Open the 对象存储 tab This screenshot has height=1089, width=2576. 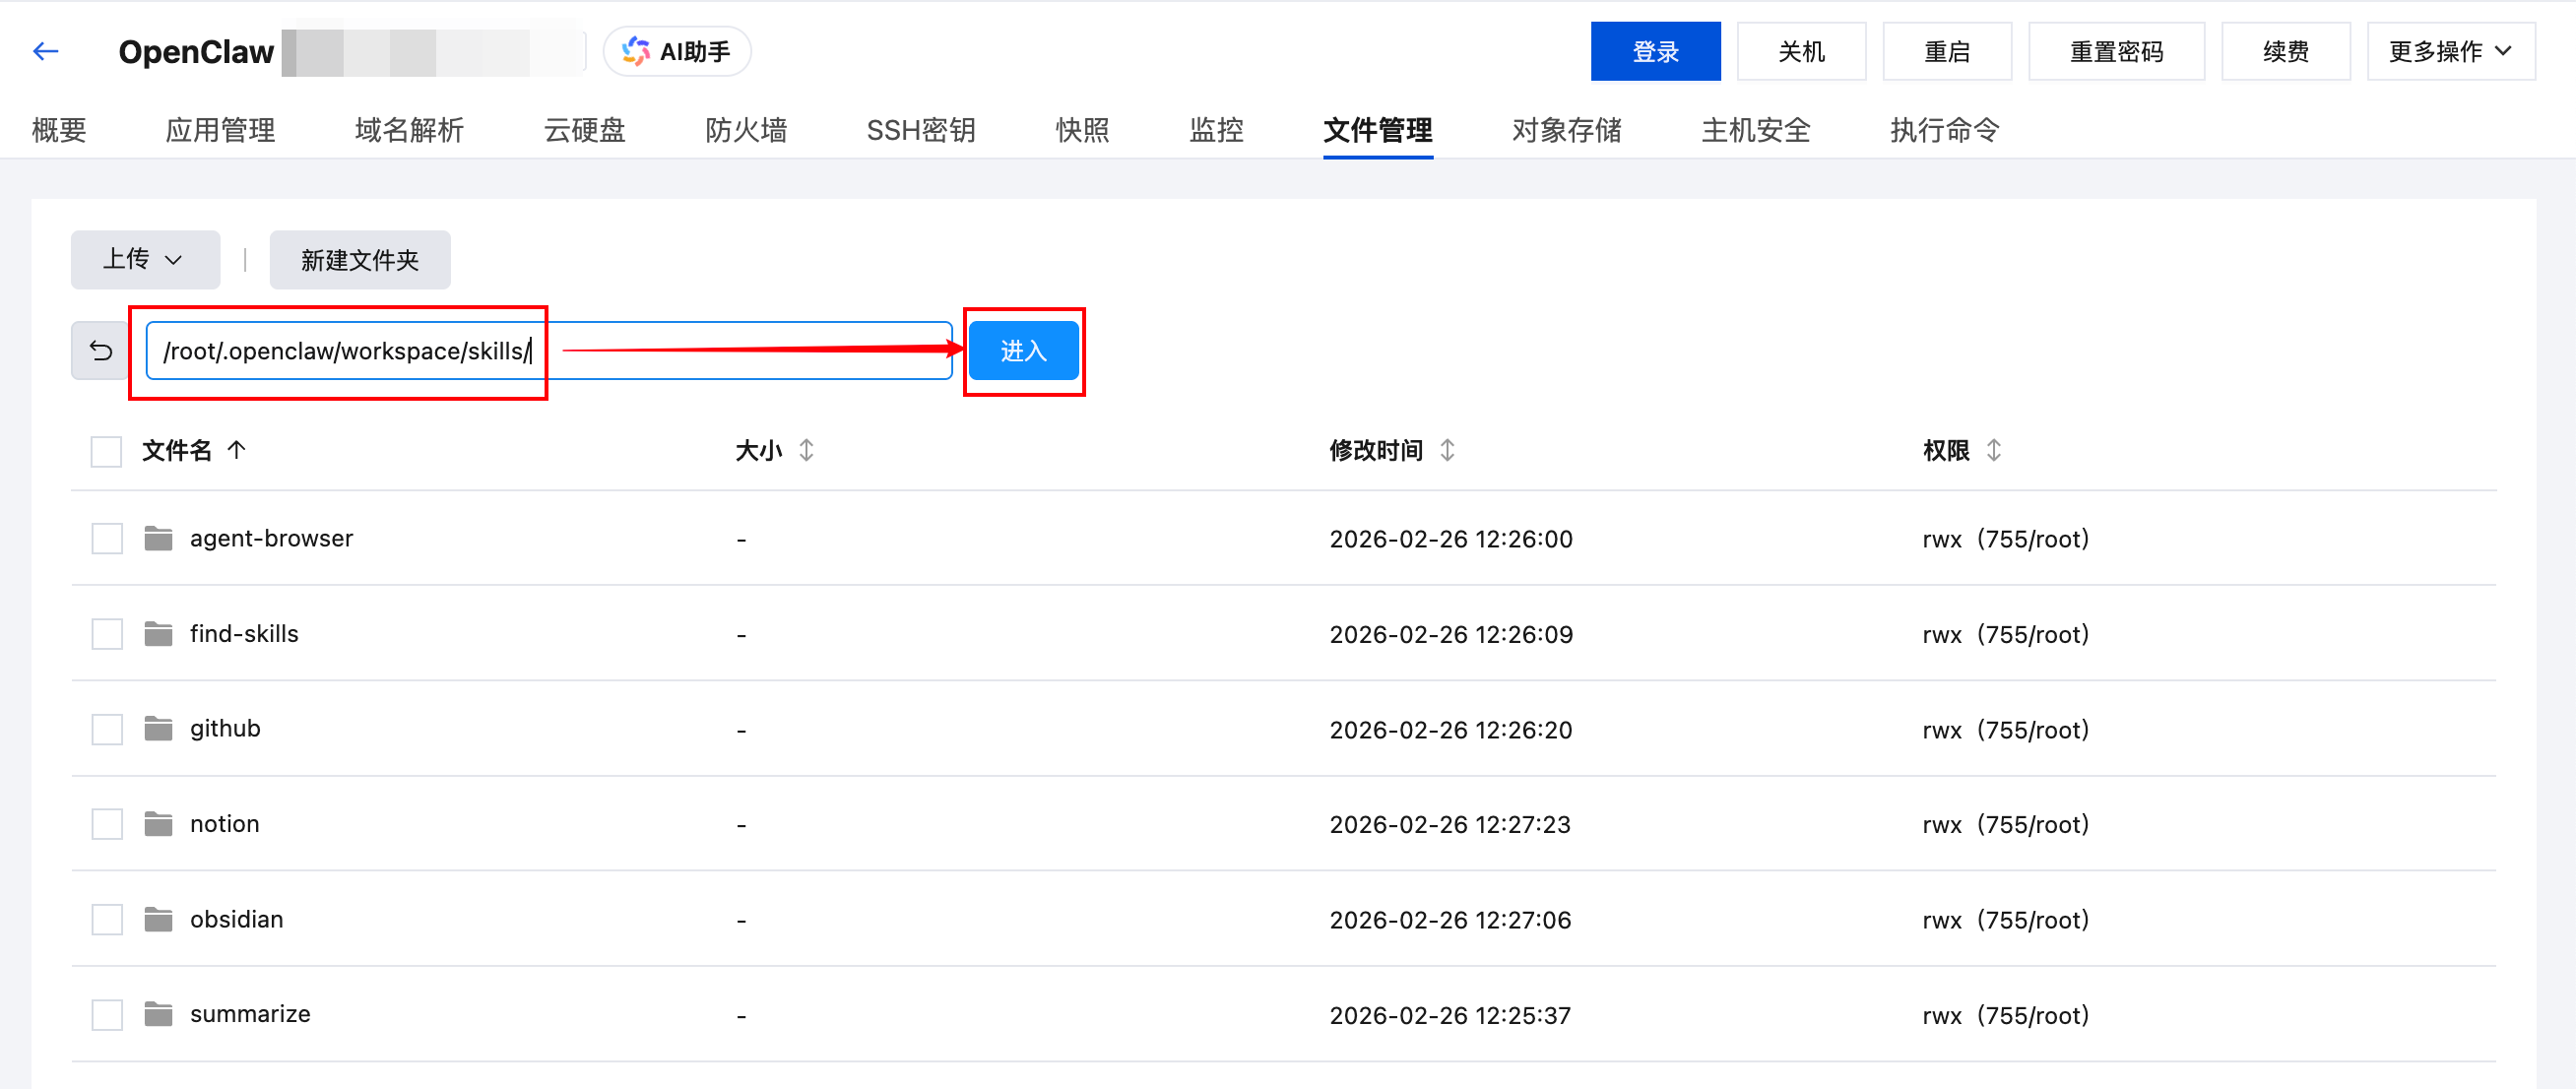click(x=1566, y=130)
